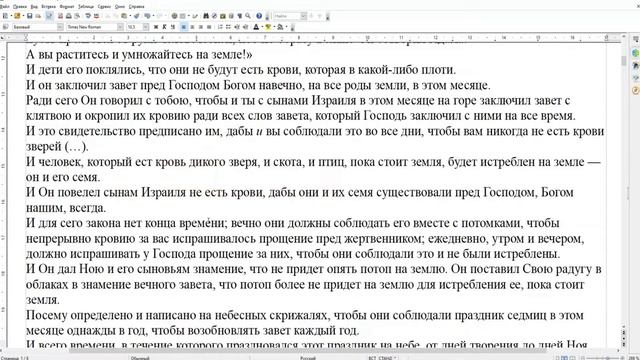Open the Print preview icon
This screenshot has width=640, height=360.
click(77, 16)
